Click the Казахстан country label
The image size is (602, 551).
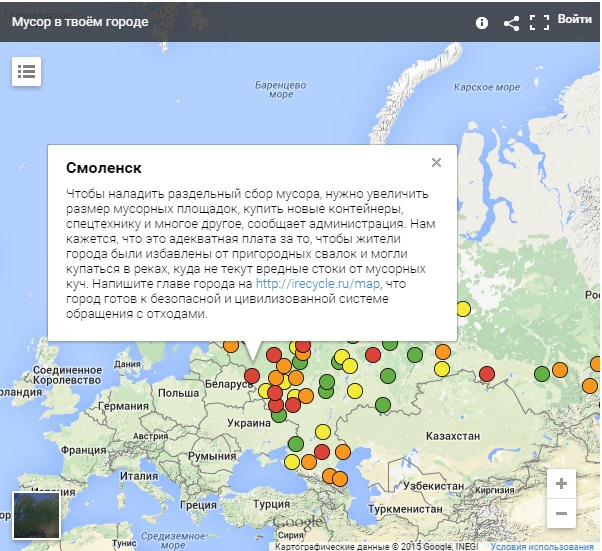click(x=453, y=436)
